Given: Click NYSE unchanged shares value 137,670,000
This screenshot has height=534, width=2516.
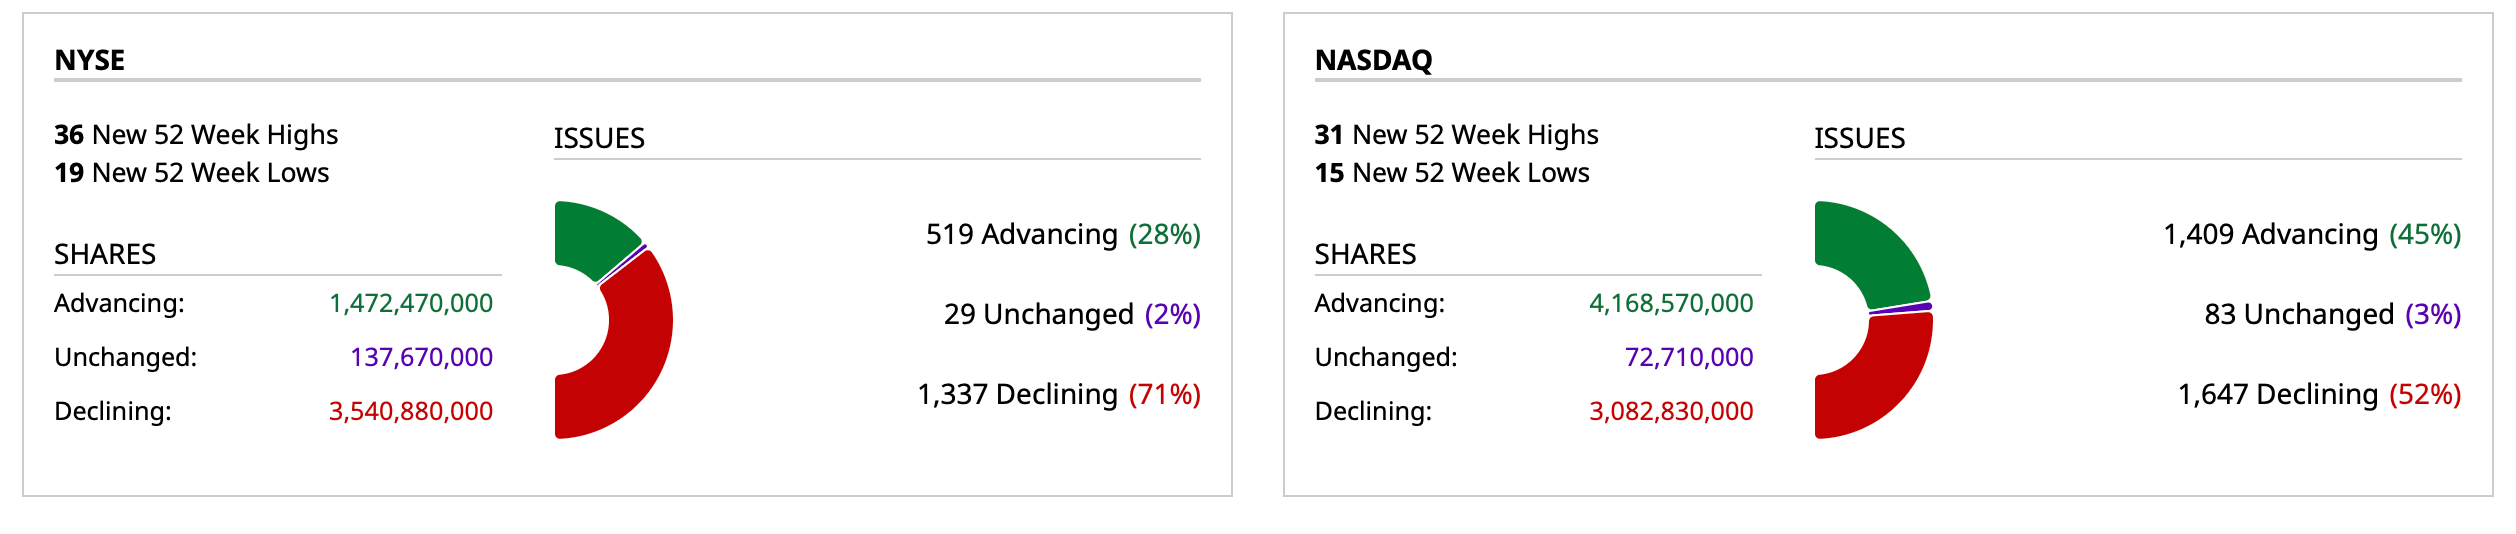Looking at the screenshot, I should click(421, 357).
